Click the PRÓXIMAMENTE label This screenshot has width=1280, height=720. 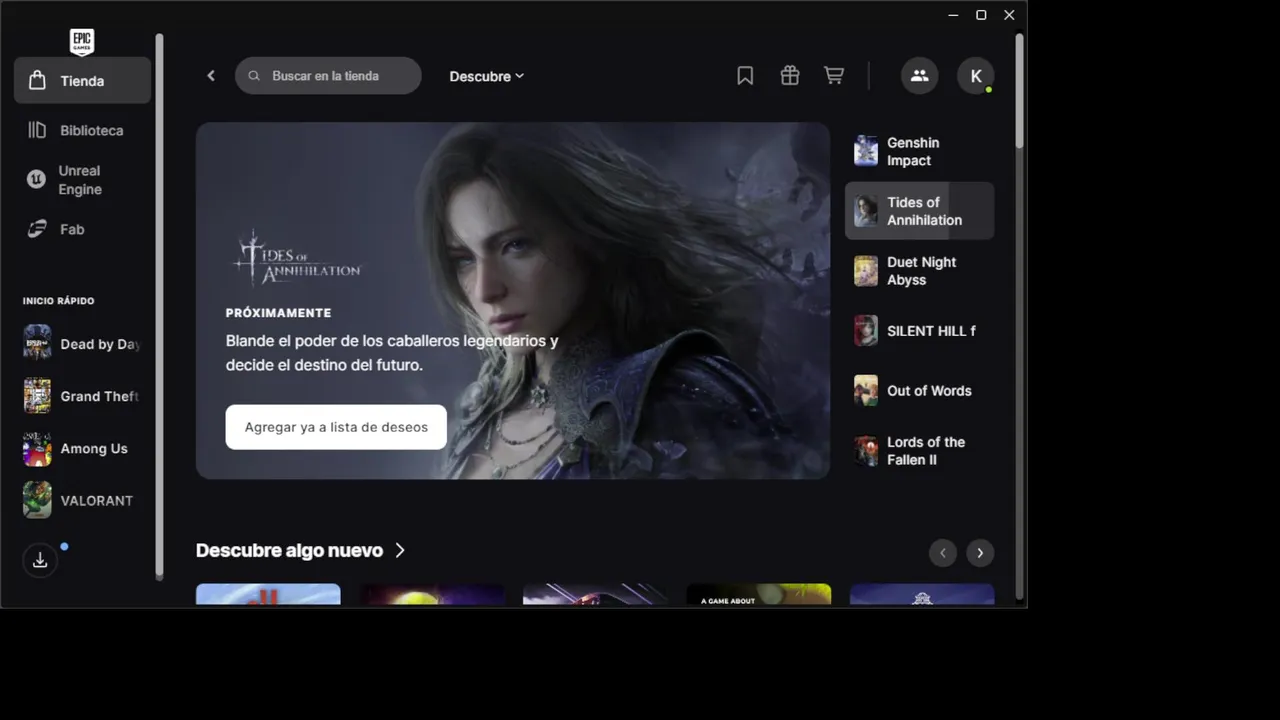coord(278,313)
